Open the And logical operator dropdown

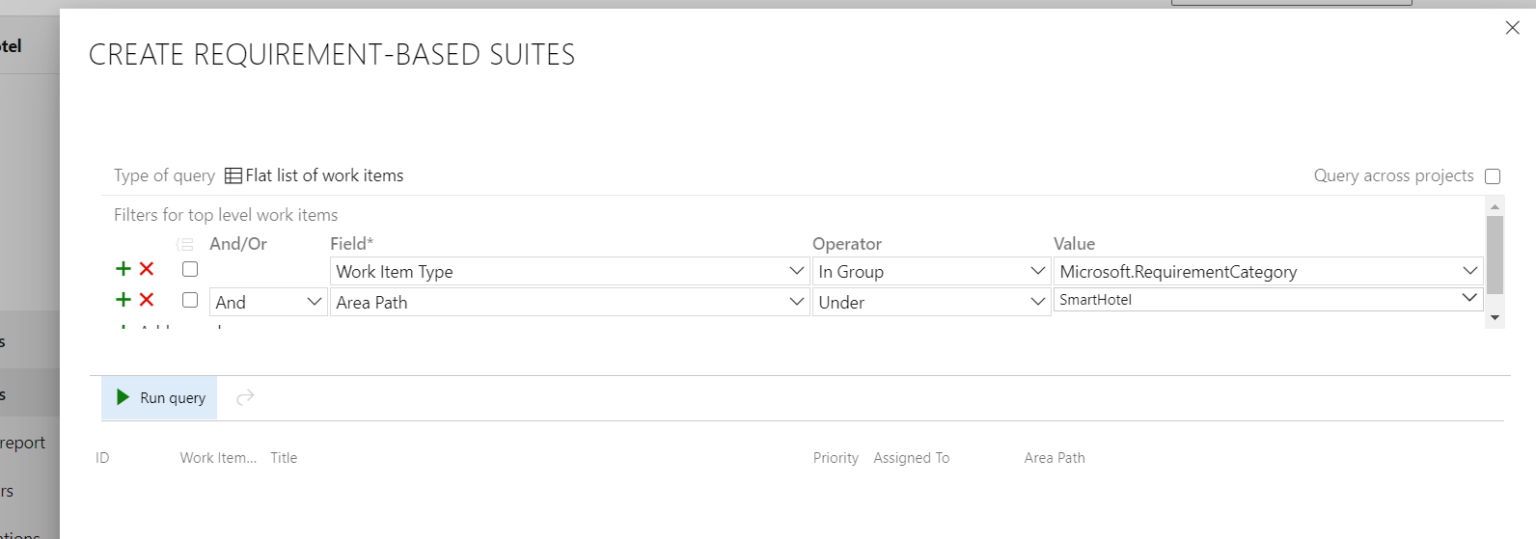tap(268, 302)
